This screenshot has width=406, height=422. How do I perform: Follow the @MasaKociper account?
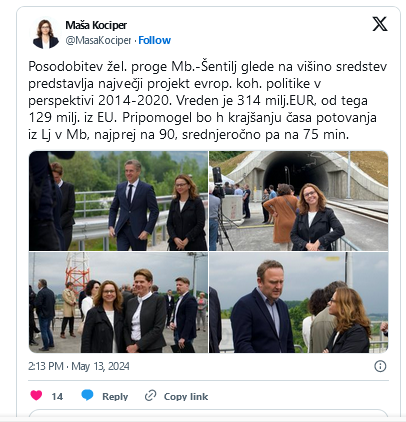point(155,40)
